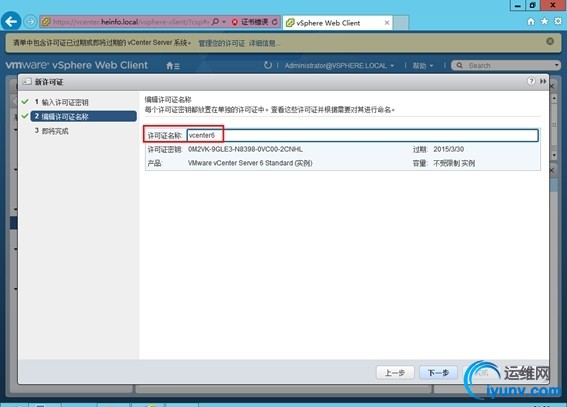Select wizard step 3 即将完成
567x407 pixels.
click(x=51, y=131)
